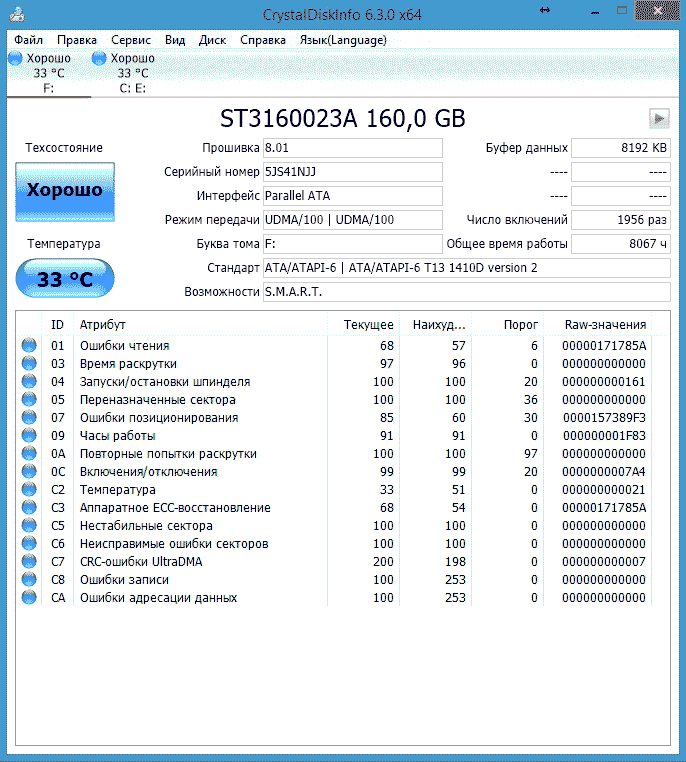Select the C: E: disk tab

[132, 73]
